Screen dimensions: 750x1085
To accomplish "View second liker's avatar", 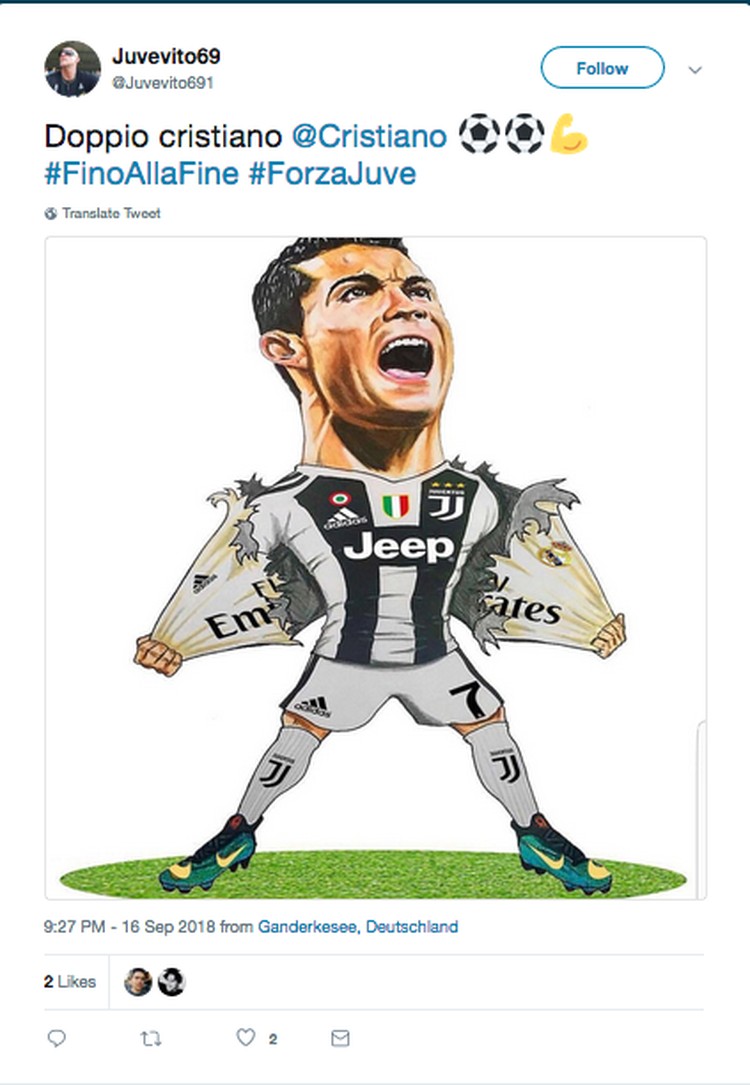I will tap(172, 982).
